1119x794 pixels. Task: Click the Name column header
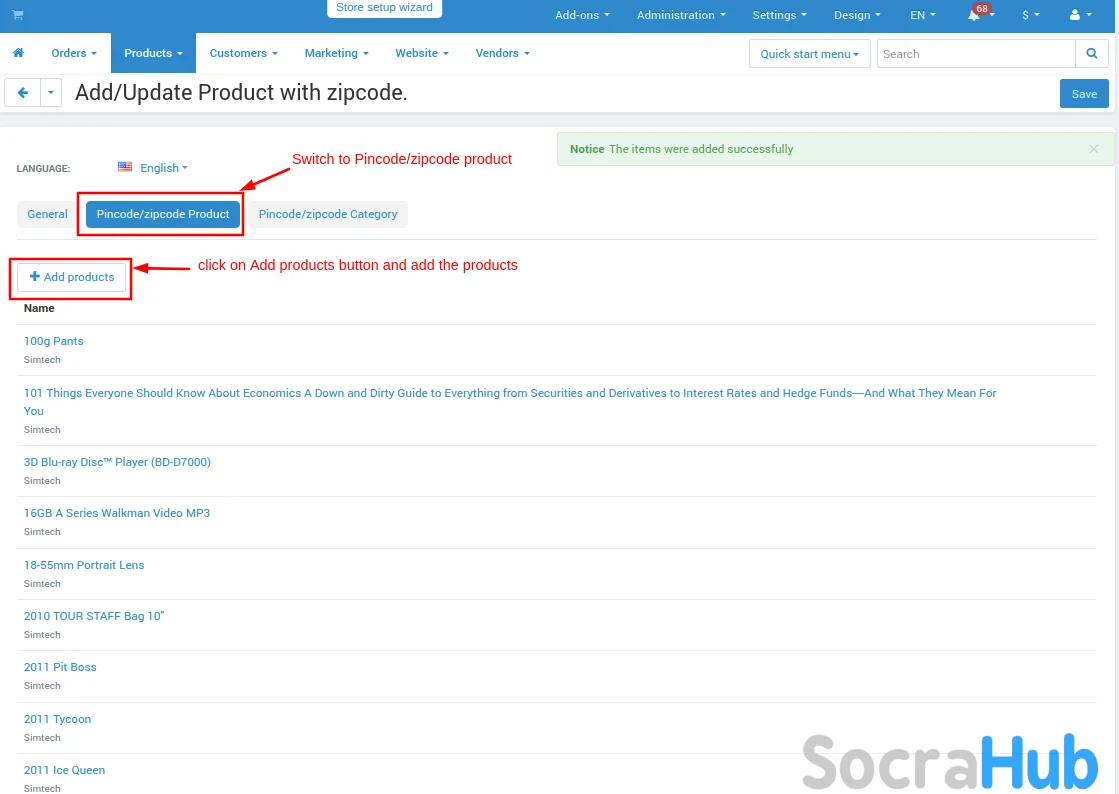(x=39, y=308)
